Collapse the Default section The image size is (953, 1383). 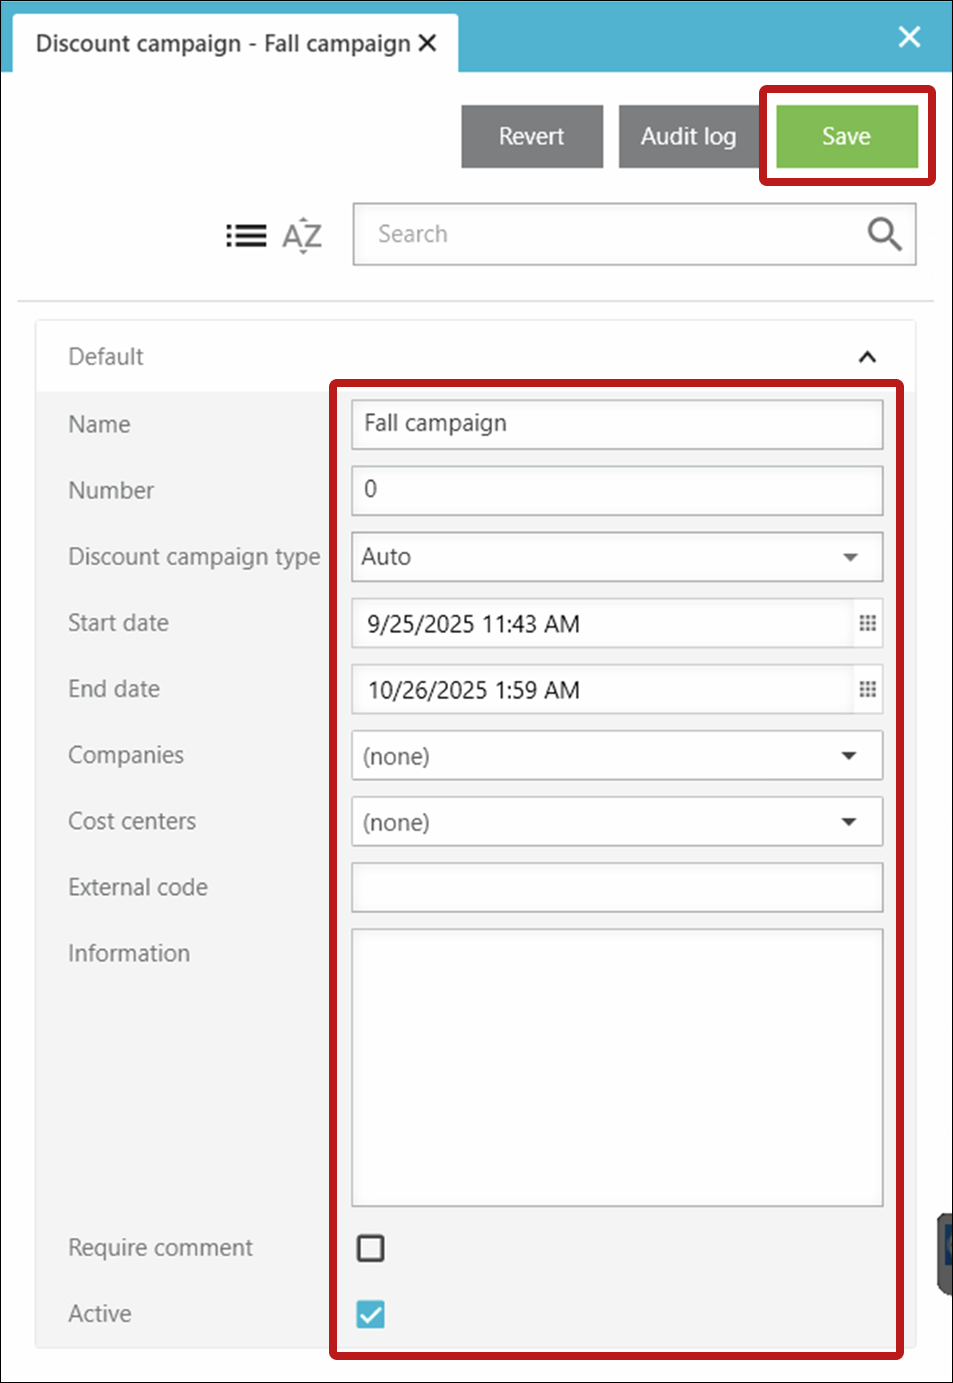point(867,357)
